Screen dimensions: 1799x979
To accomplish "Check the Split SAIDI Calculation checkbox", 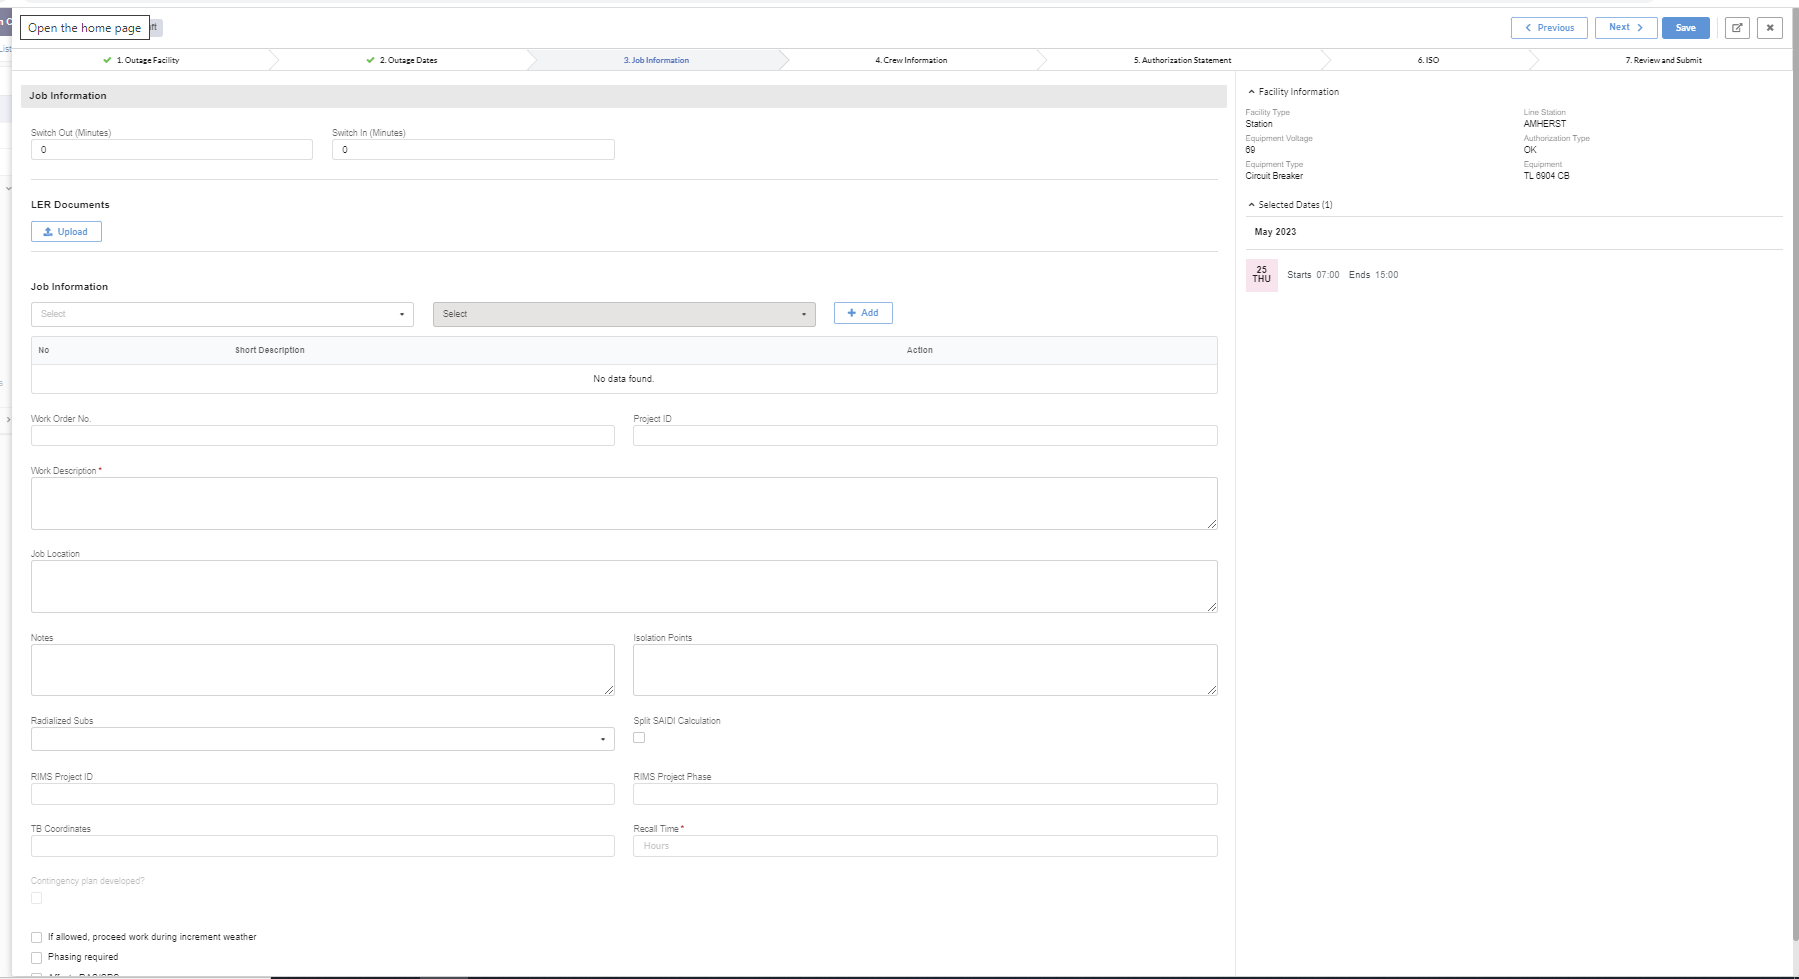I will click(639, 738).
